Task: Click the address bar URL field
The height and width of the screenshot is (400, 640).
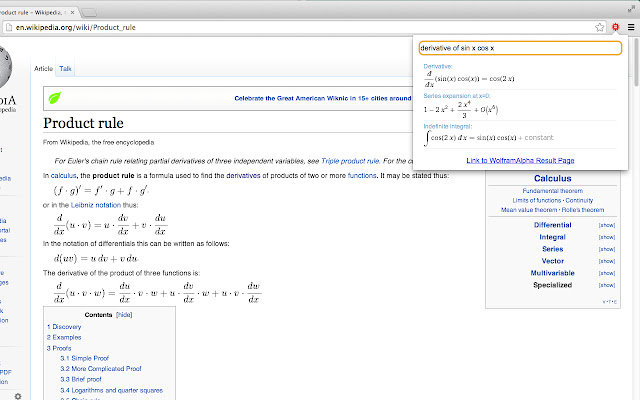Action: pos(302,27)
